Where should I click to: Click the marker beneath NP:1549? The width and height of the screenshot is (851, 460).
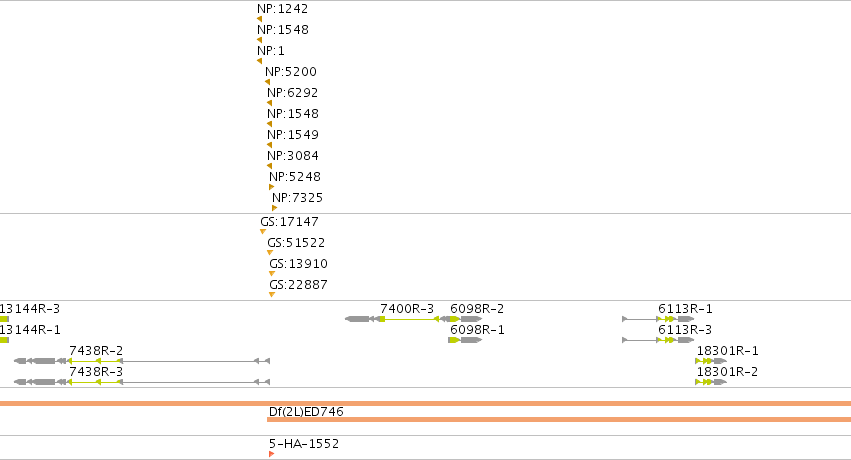coord(269,145)
